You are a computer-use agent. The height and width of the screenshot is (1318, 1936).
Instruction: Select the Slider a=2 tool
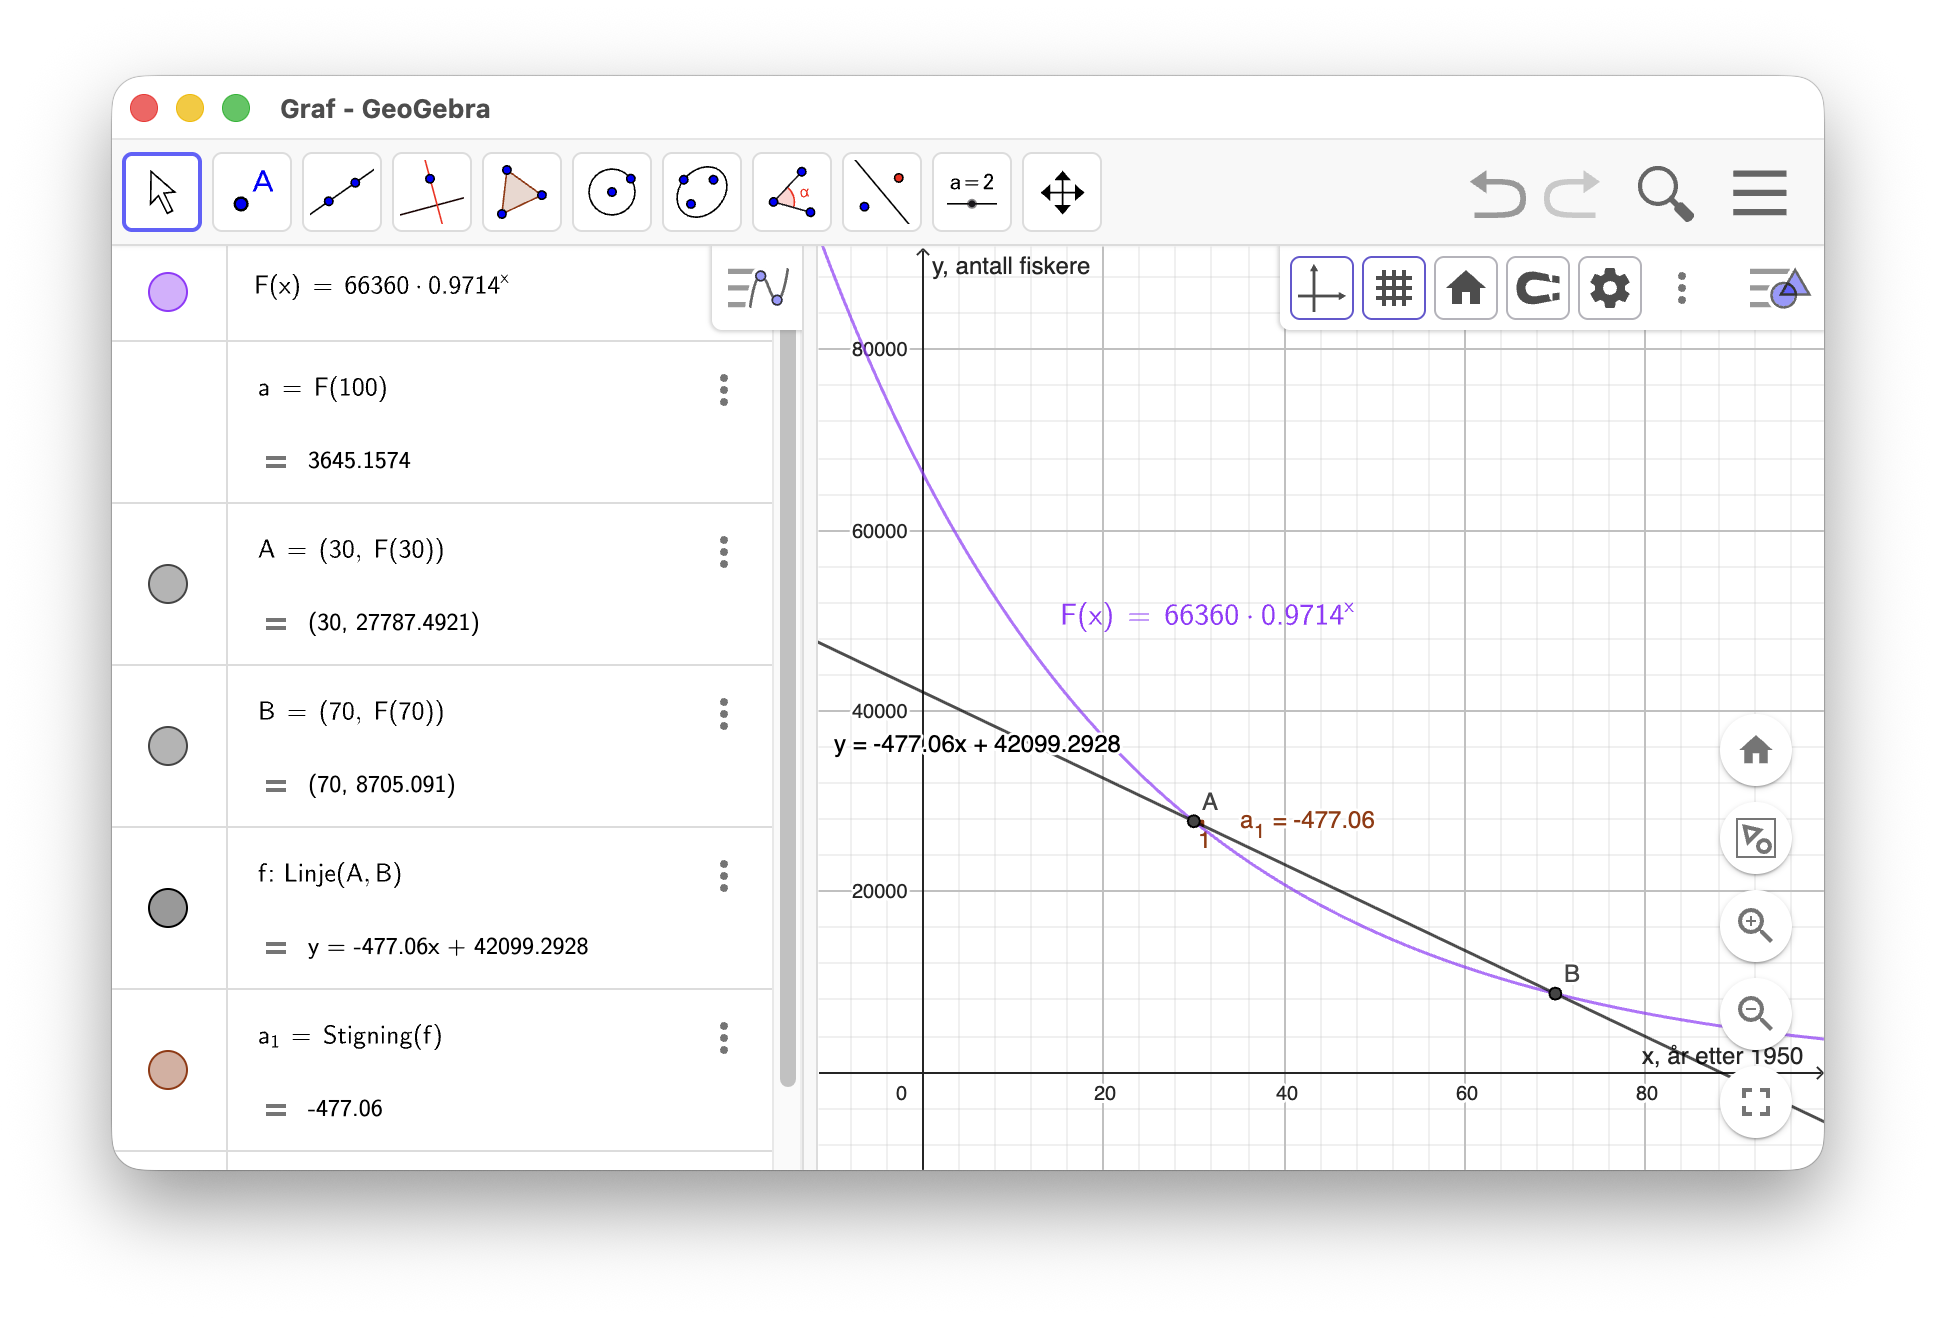coord(972,192)
